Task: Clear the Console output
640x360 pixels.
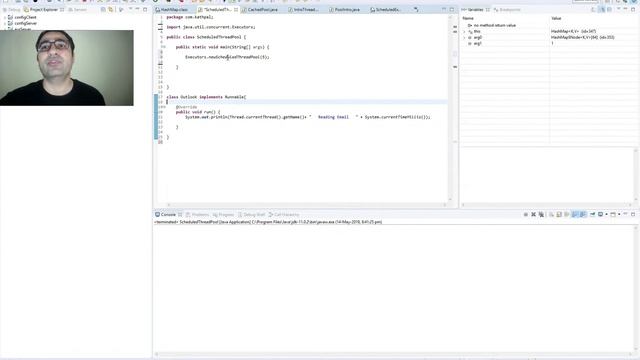Action: 551,214
